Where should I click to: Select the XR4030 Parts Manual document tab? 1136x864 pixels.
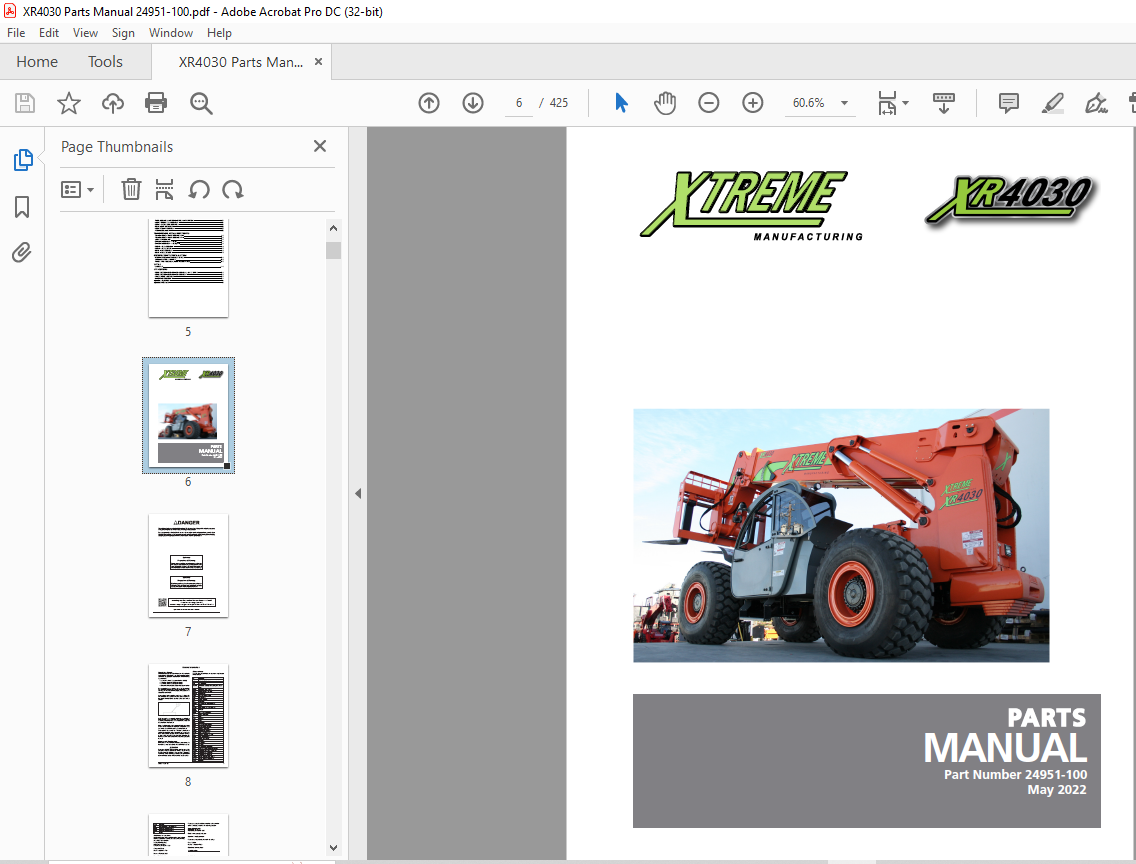click(241, 62)
